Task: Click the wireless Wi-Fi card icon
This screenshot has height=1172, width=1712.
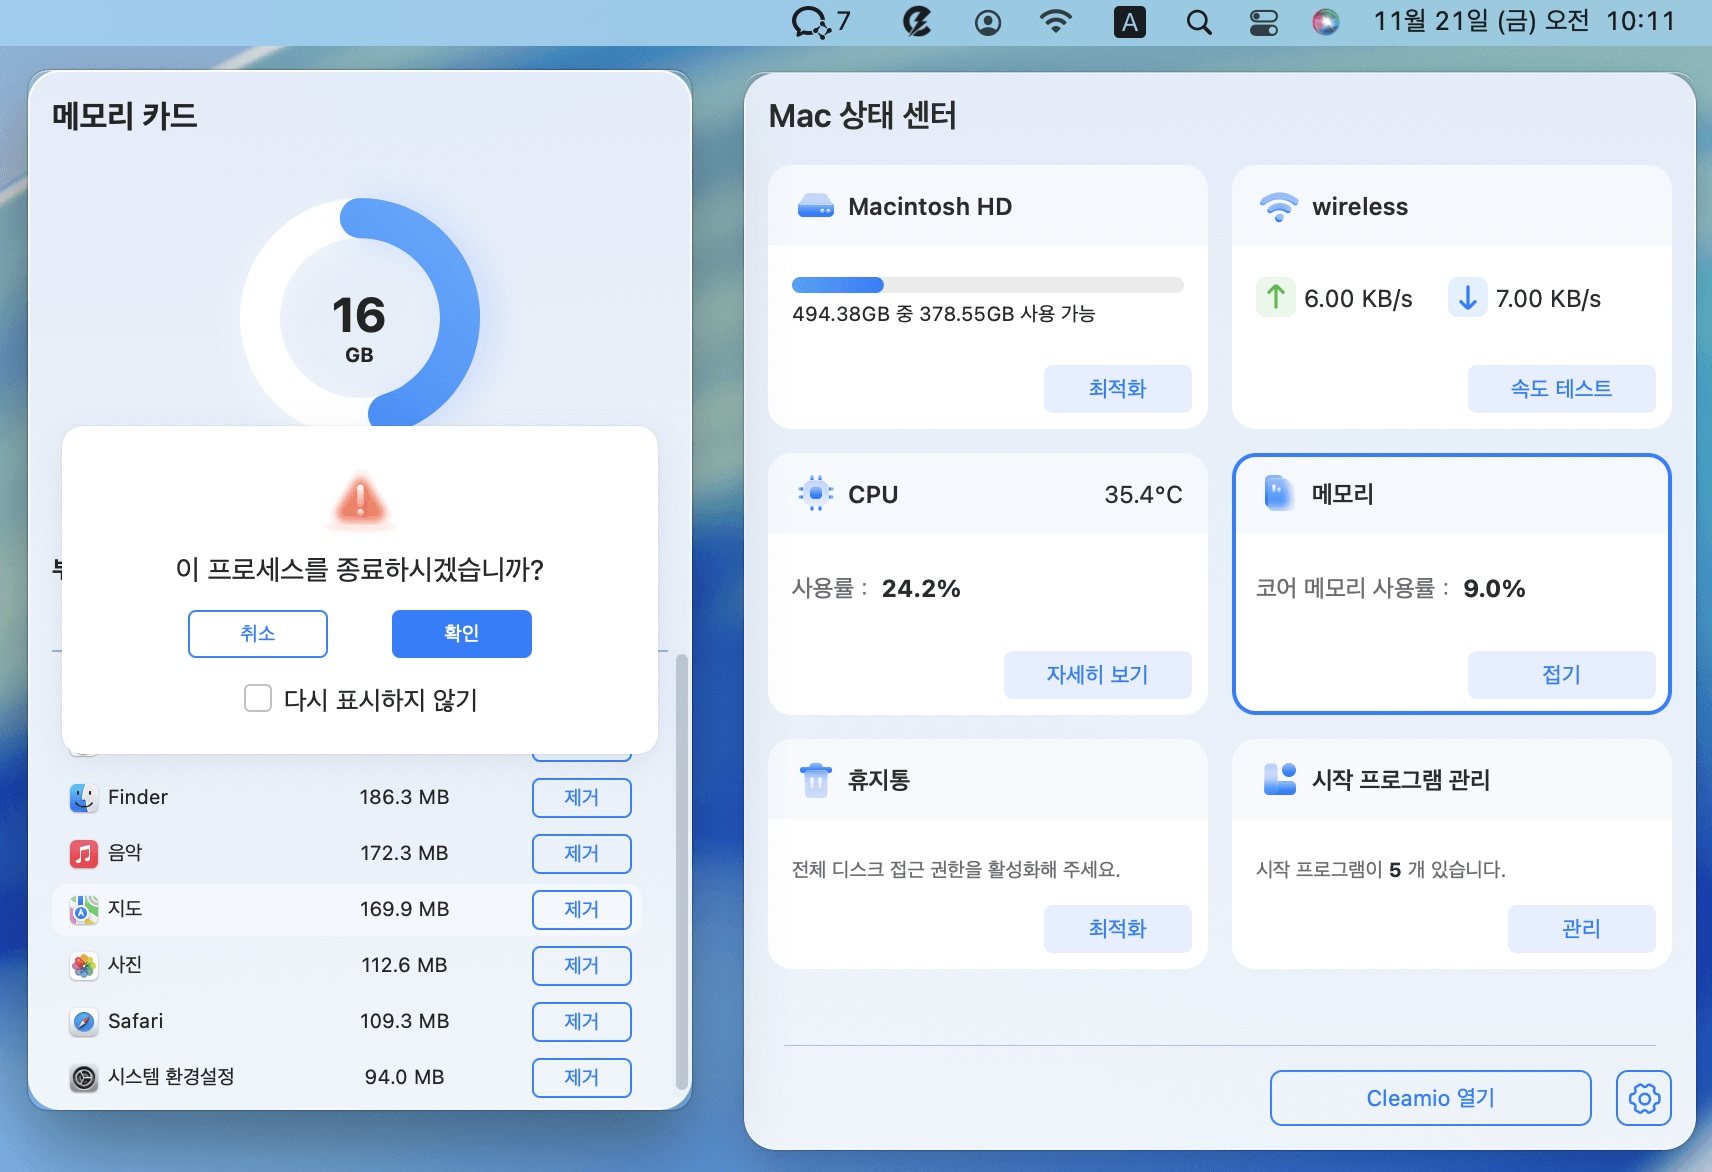Action: pos(1278,206)
